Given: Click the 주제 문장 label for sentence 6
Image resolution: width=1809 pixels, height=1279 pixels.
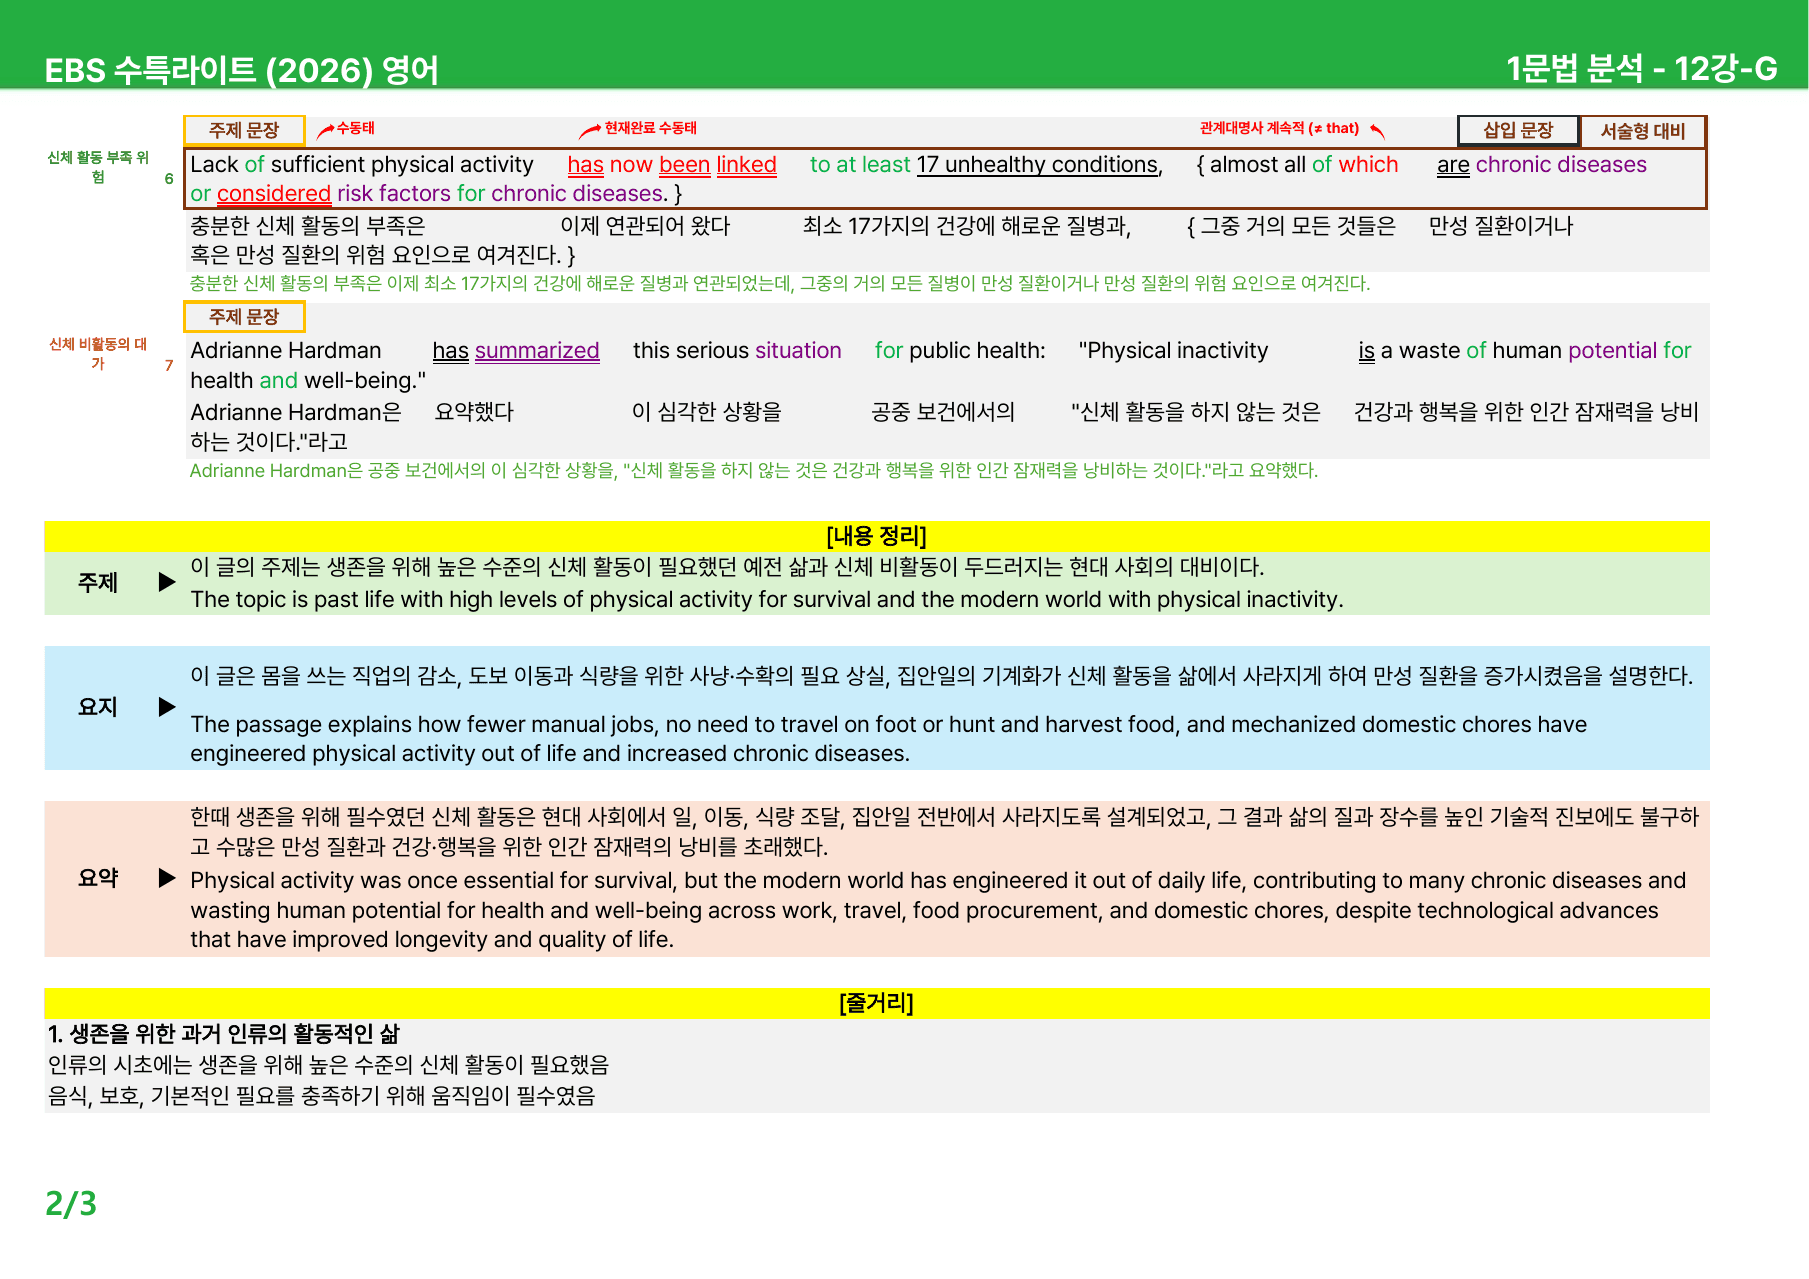Looking at the screenshot, I should [244, 130].
